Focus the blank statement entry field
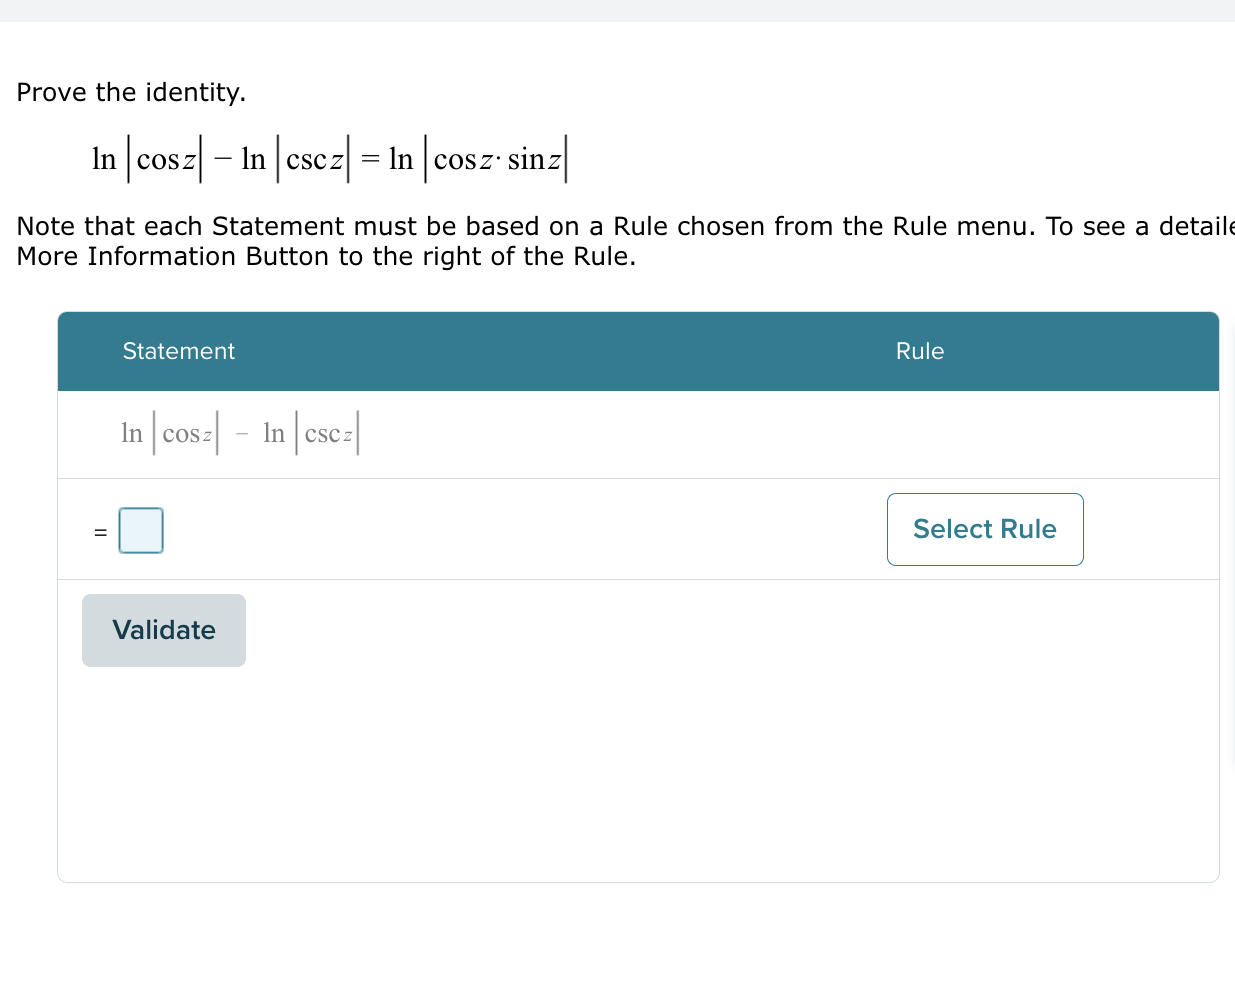 140,530
